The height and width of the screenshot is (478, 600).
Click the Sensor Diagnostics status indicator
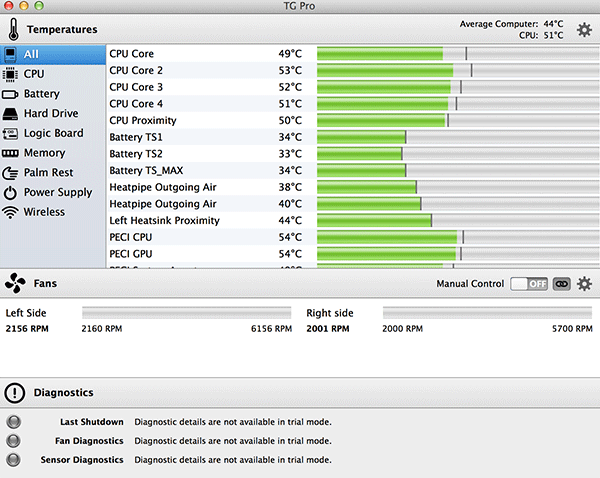13,460
